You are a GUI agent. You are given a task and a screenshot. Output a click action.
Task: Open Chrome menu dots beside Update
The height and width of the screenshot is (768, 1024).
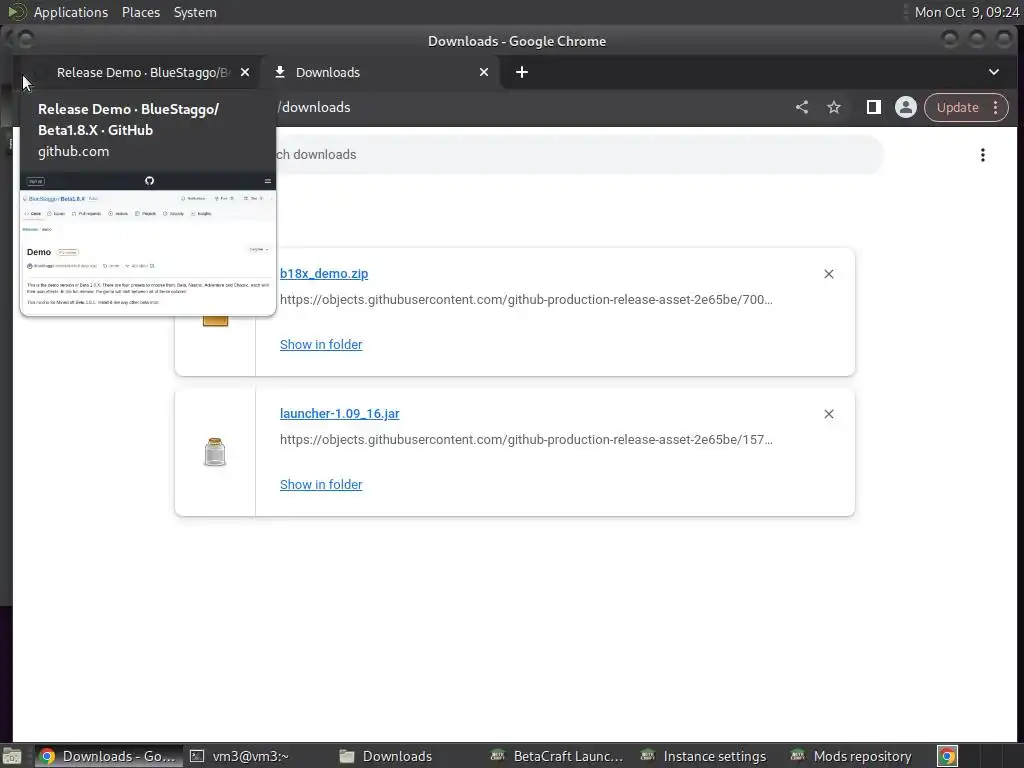(x=995, y=108)
